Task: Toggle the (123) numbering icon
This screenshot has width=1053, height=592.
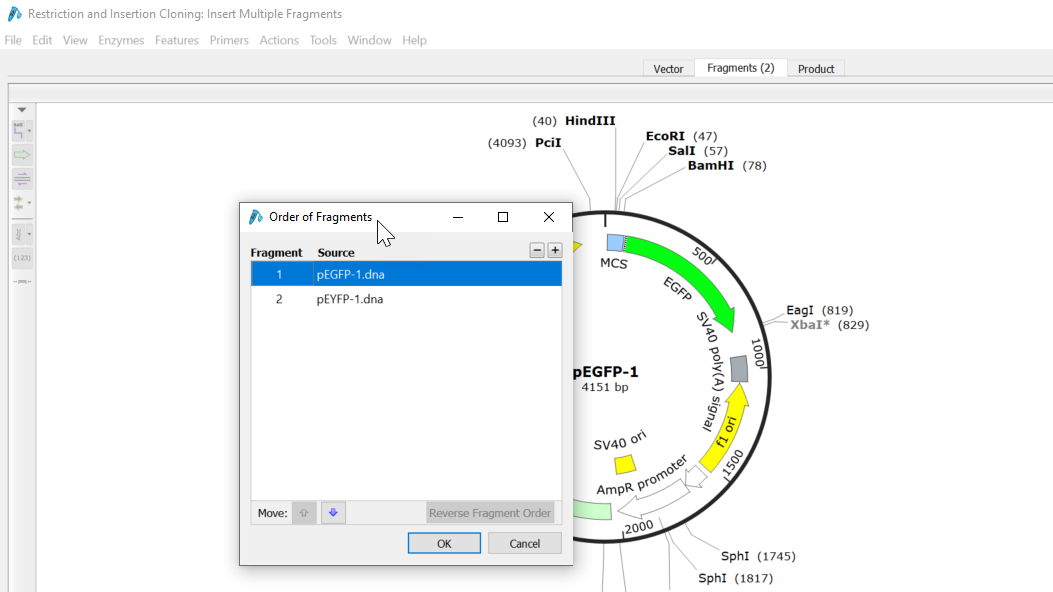Action: tap(21, 258)
